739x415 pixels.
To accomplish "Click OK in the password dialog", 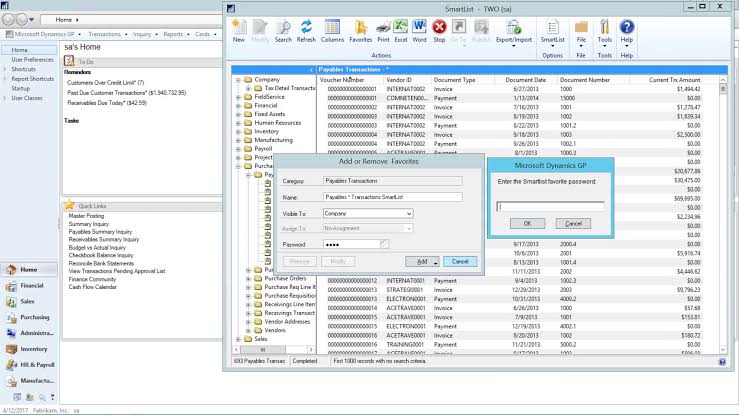I will tap(527, 224).
